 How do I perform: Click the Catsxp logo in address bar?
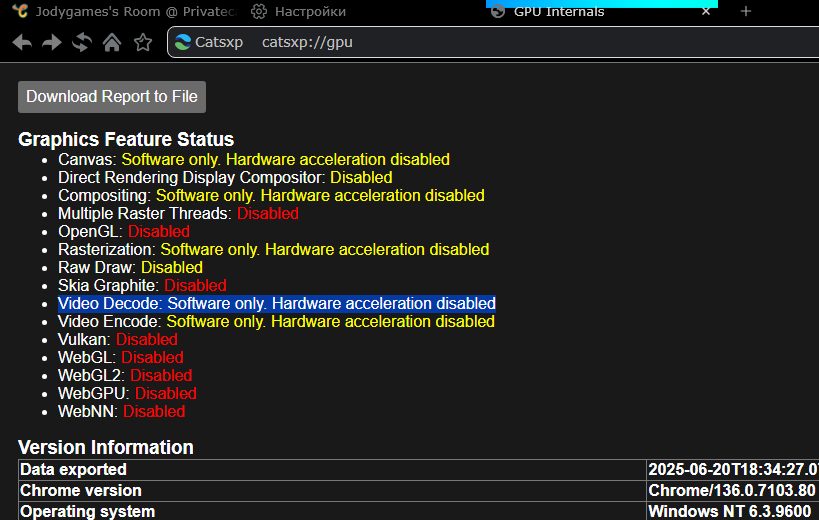183,42
